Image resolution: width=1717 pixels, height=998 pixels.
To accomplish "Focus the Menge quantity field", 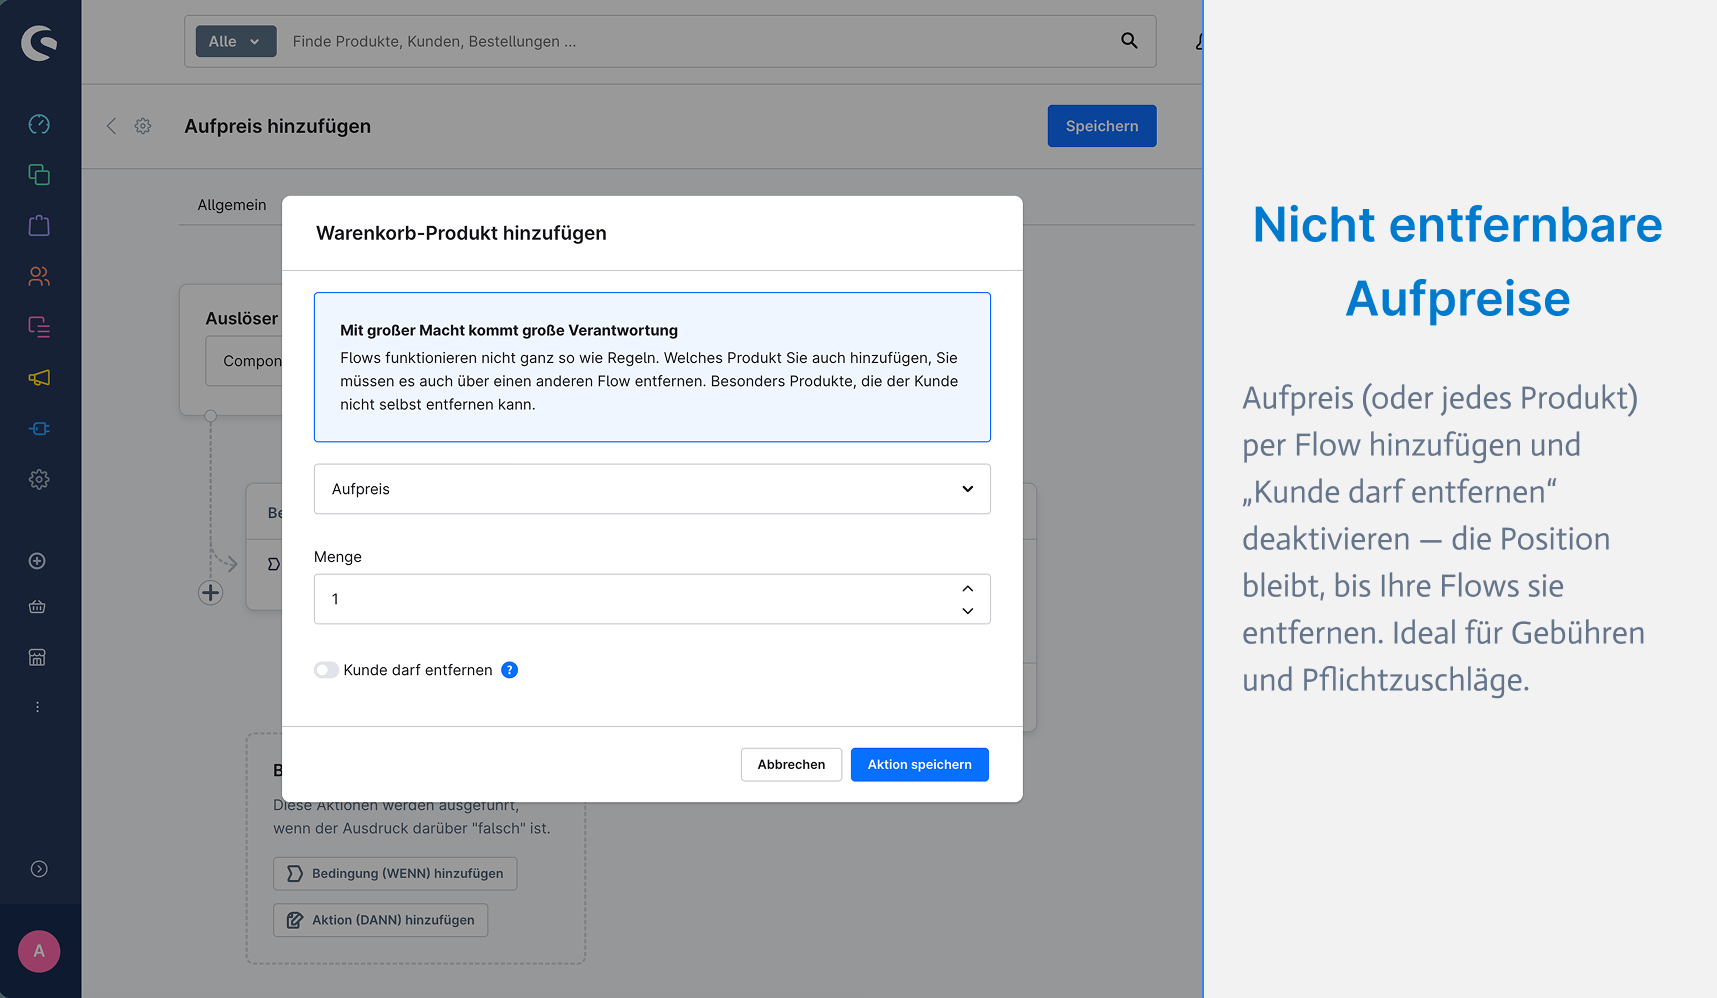I will pyautogui.click(x=652, y=599).
